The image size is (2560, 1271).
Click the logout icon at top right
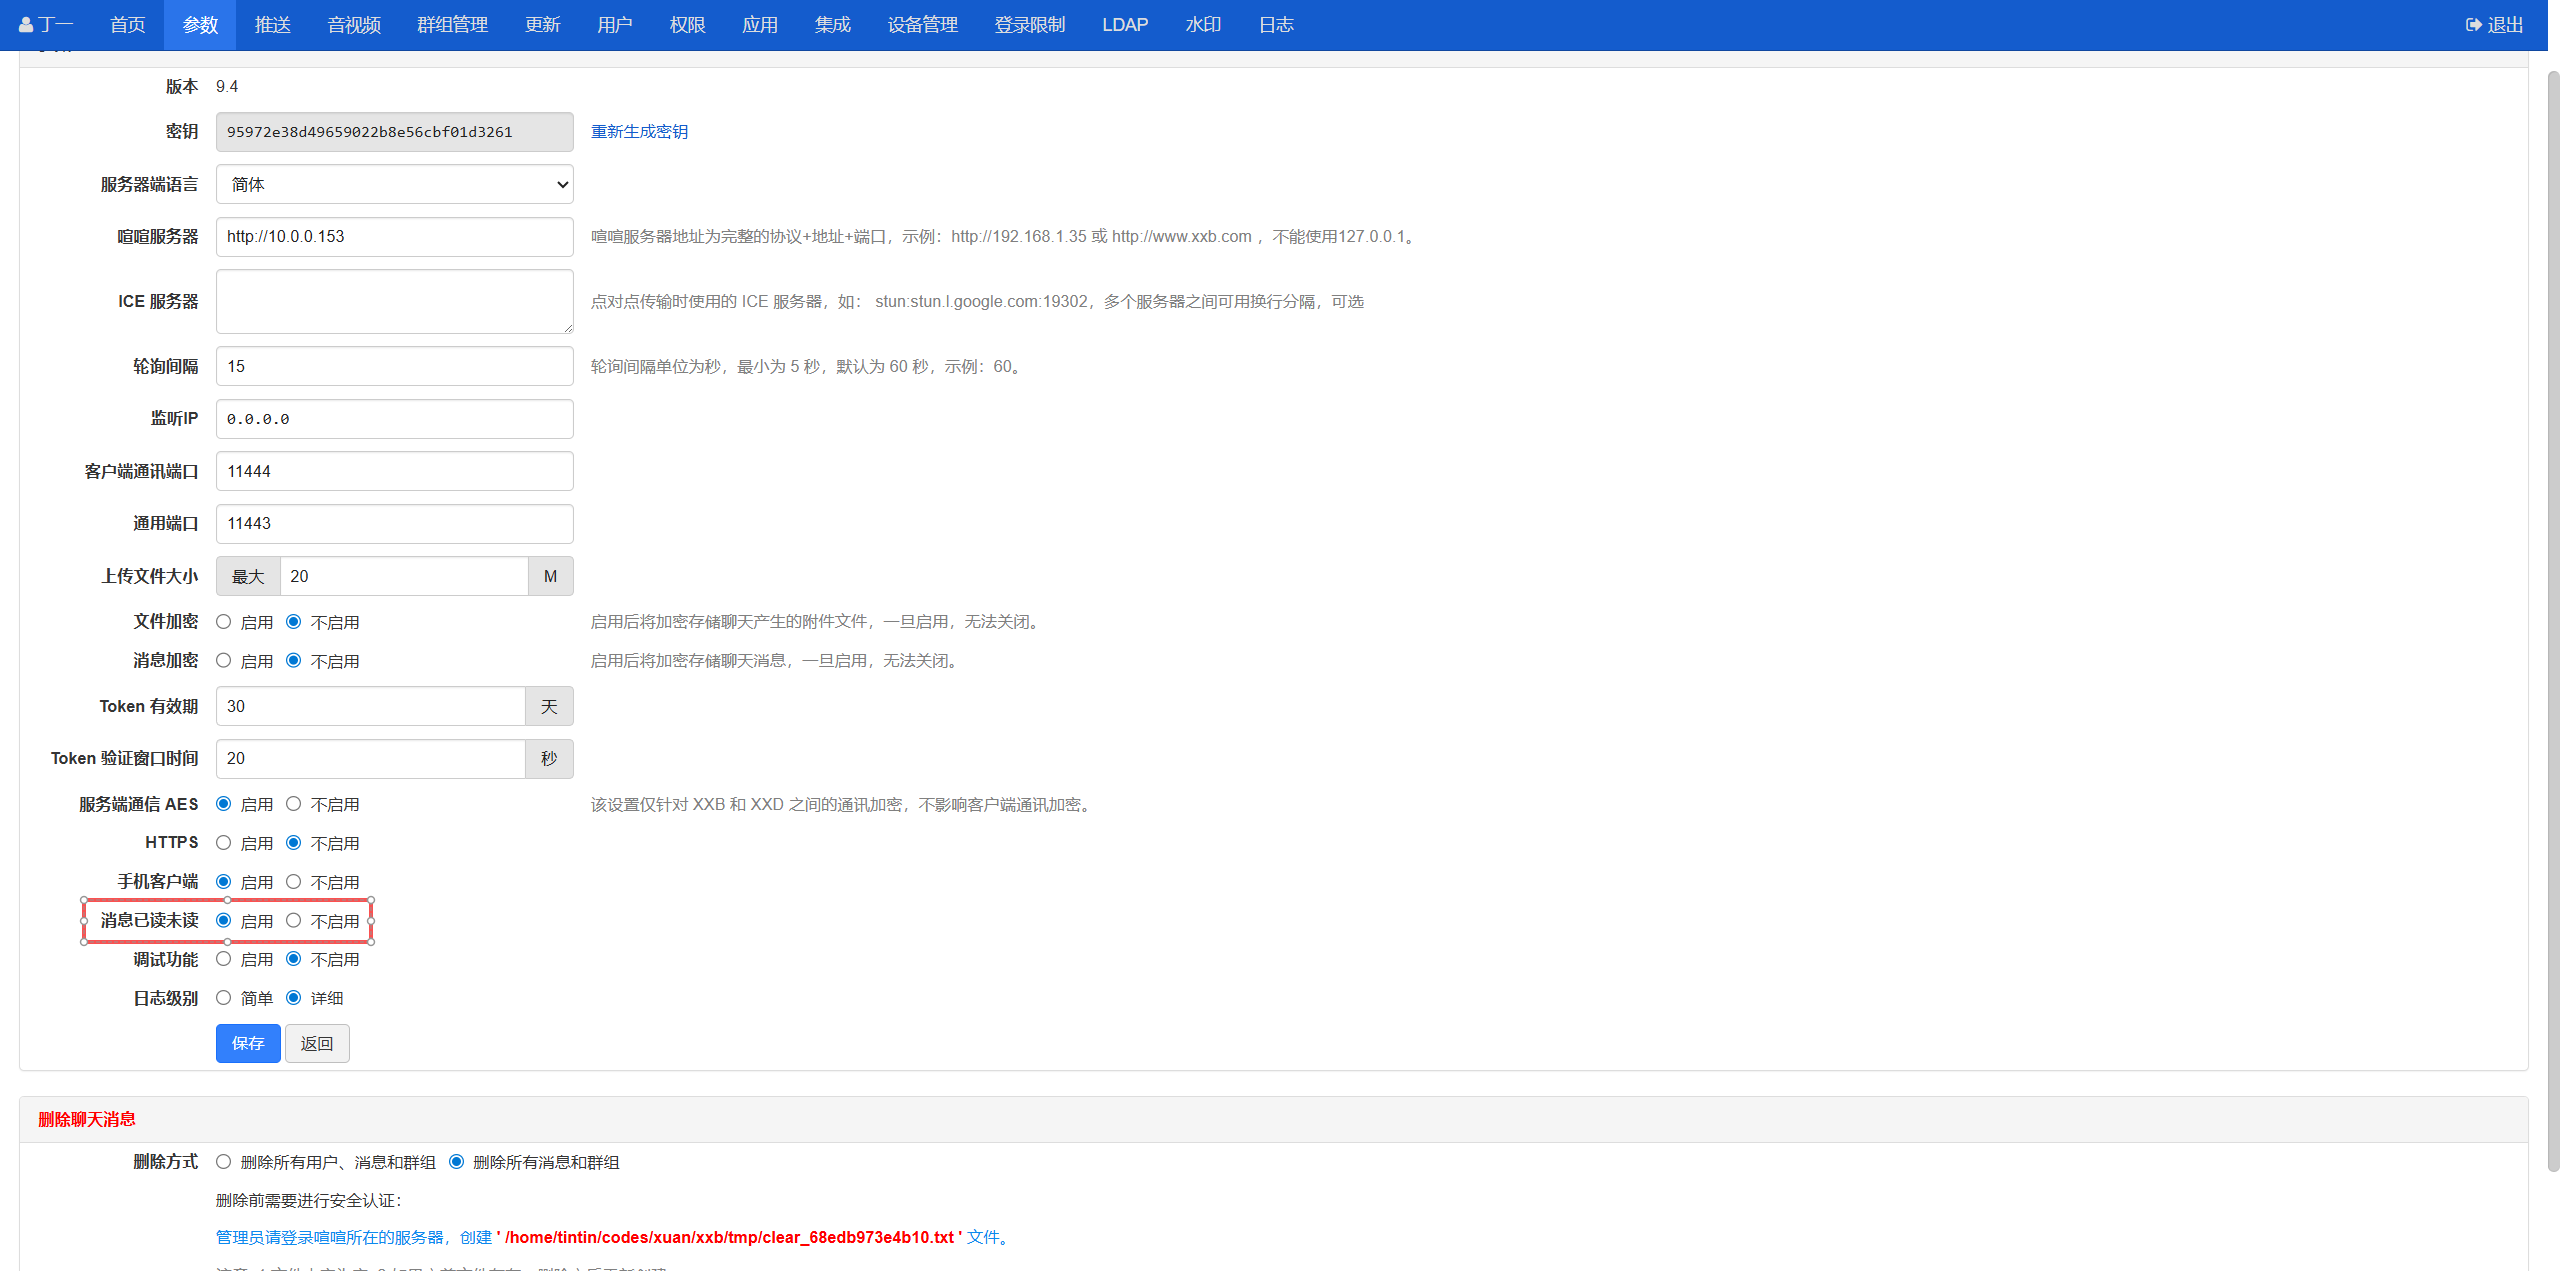[2473, 25]
